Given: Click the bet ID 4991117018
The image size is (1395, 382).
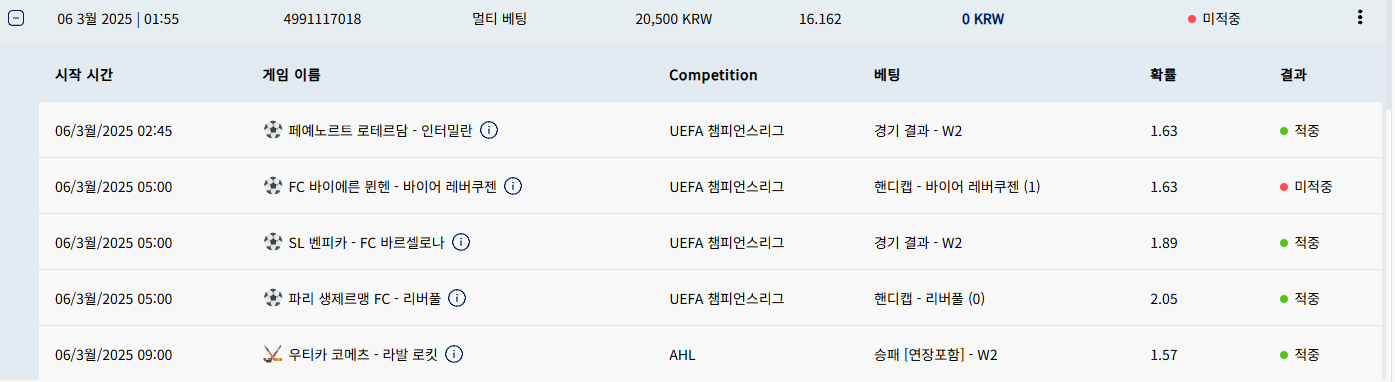Looking at the screenshot, I should [323, 18].
